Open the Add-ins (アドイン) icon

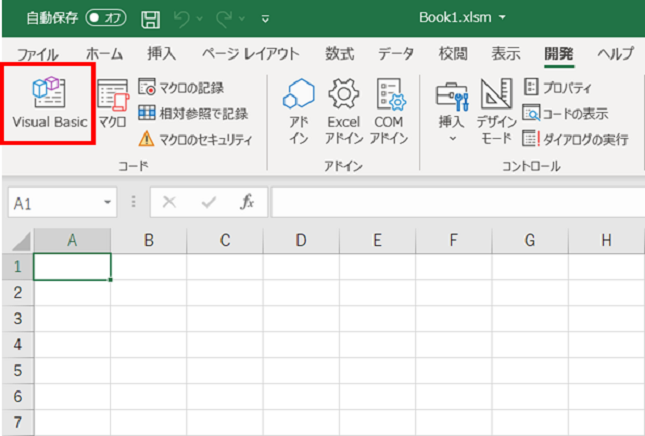point(299,111)
